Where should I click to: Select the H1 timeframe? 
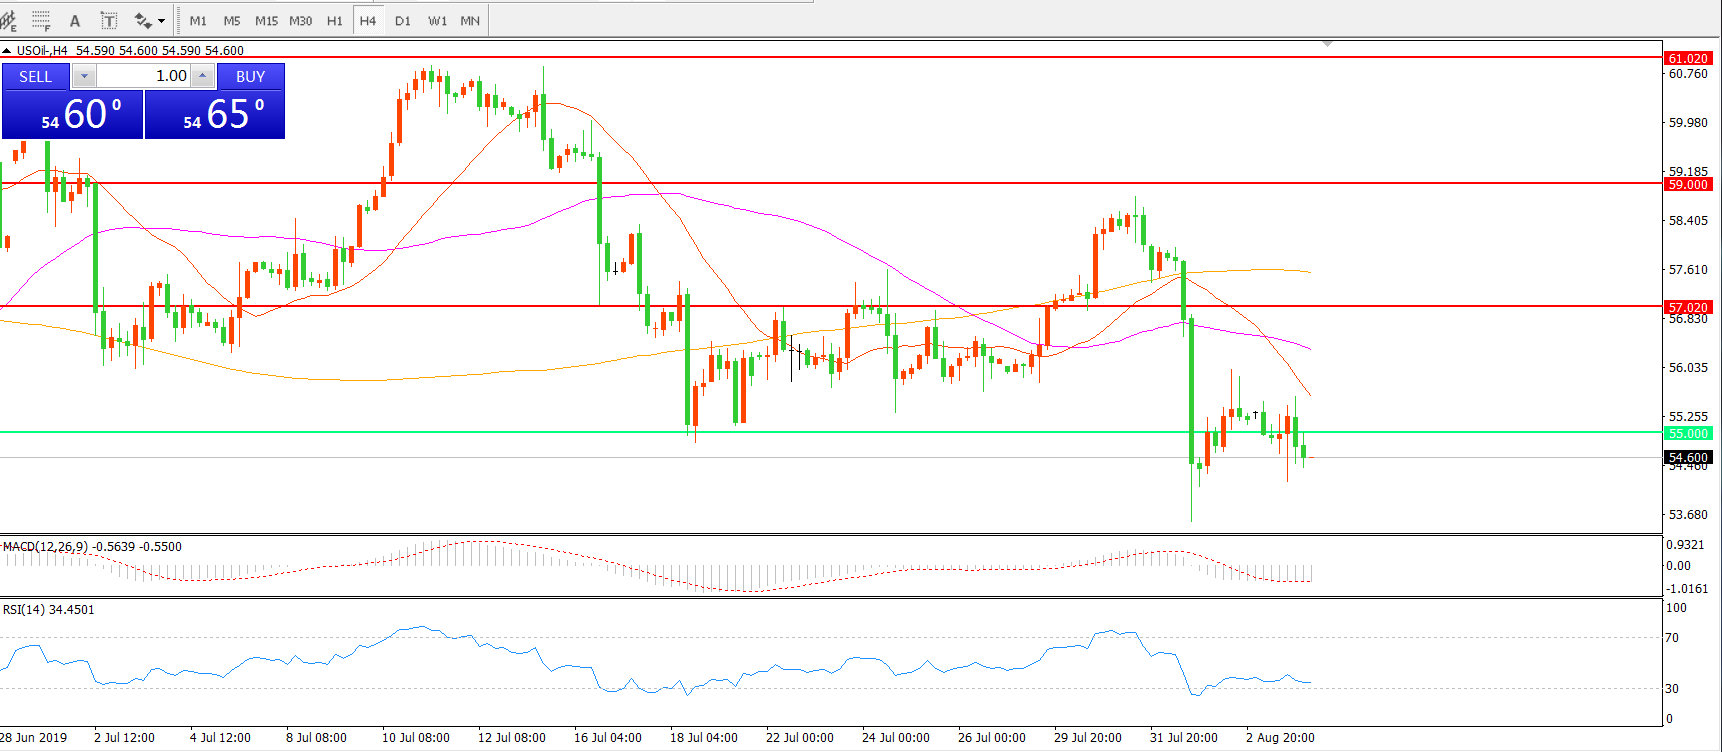click(335, 20)
